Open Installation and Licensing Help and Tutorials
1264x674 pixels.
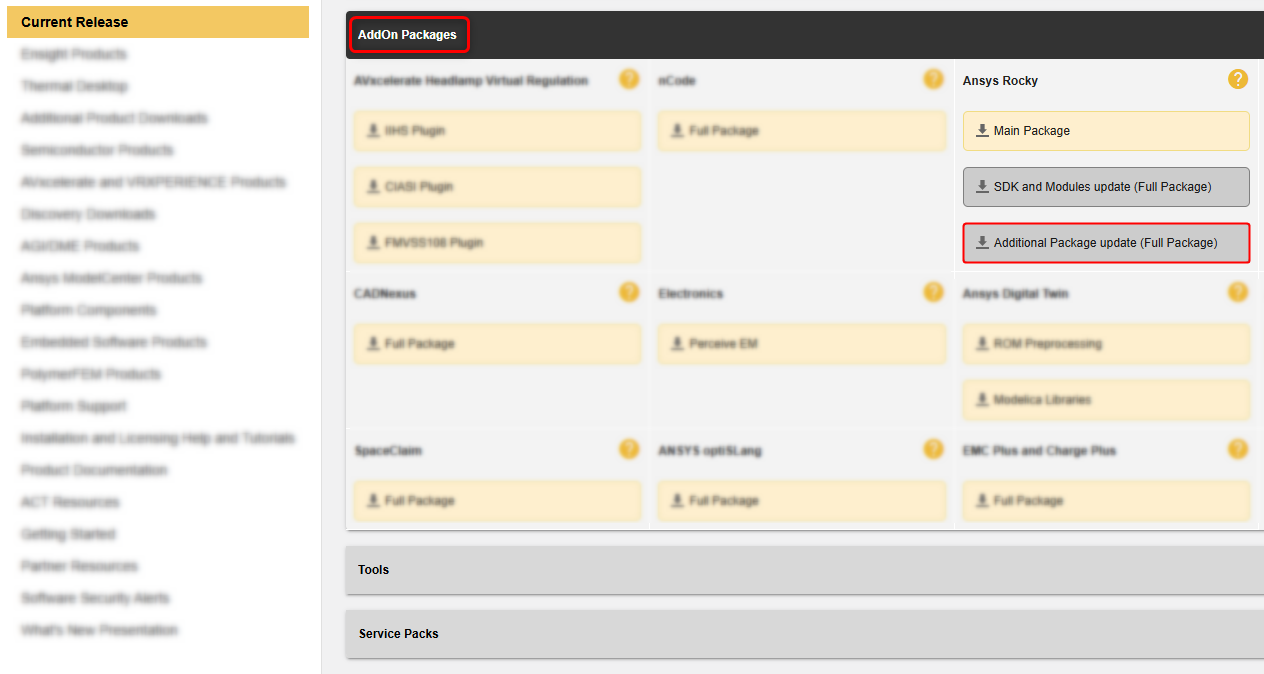point(158,438)
